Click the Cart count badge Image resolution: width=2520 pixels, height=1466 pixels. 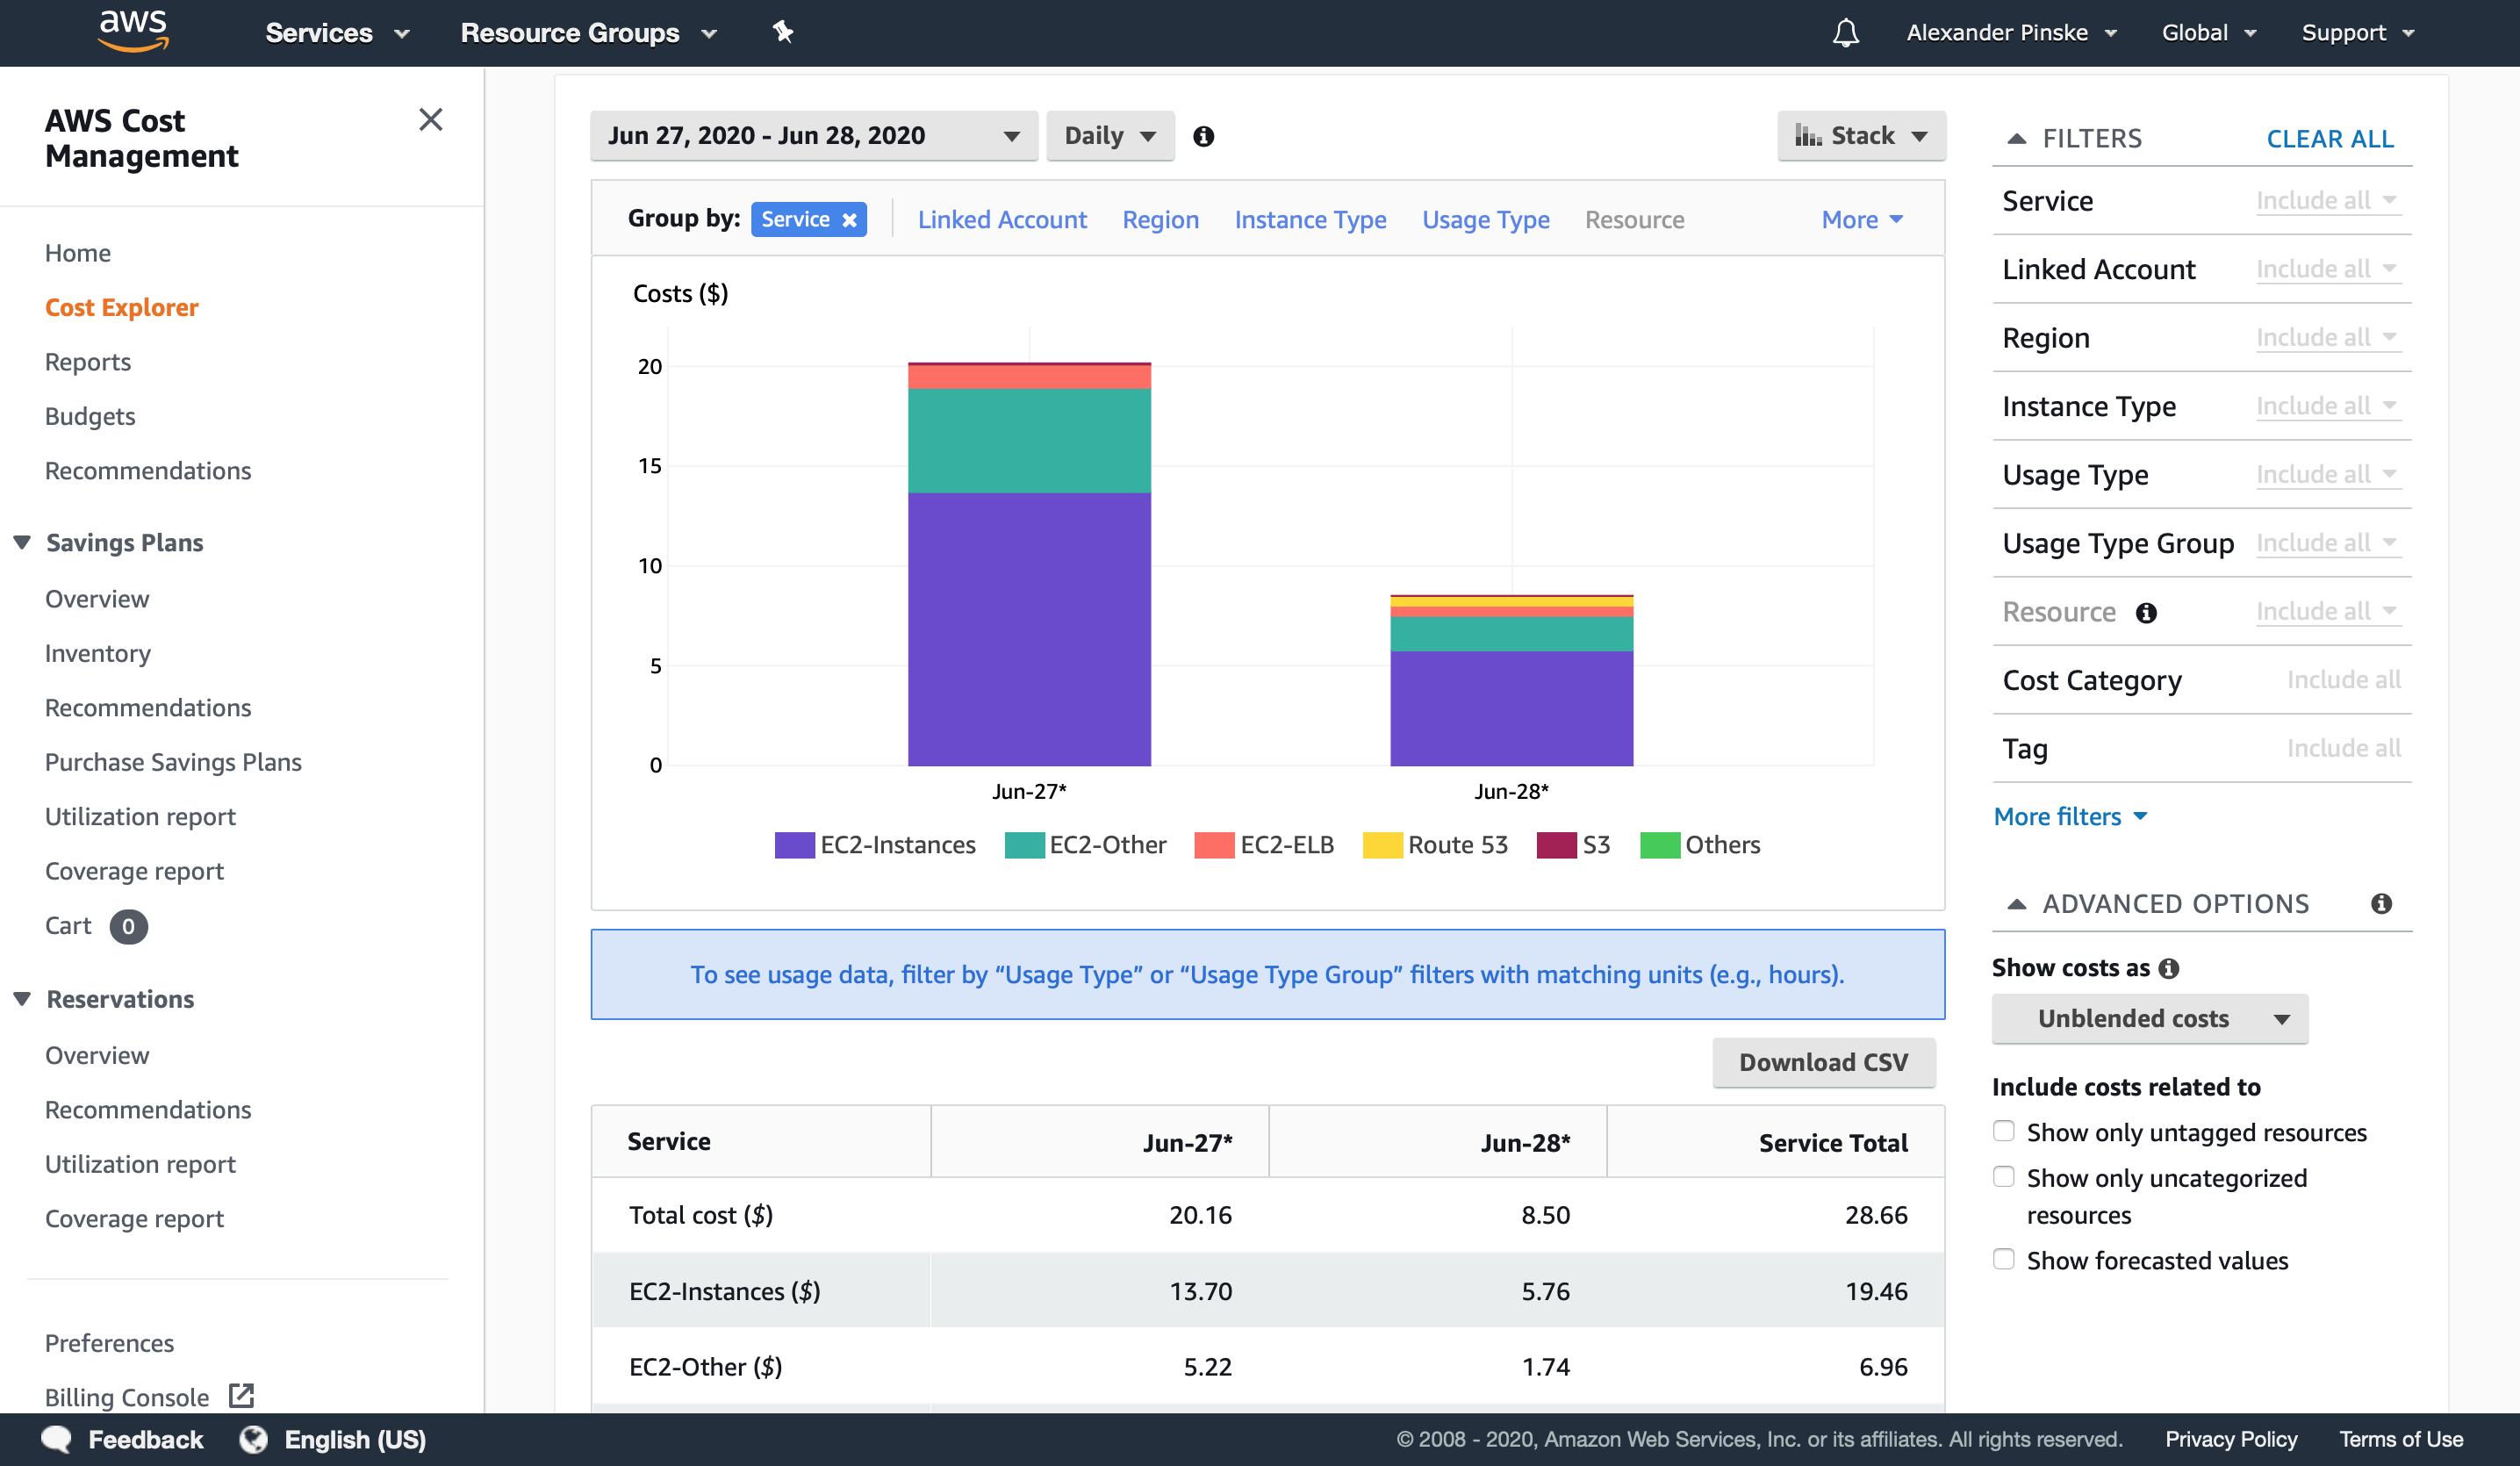coord(128,926)
